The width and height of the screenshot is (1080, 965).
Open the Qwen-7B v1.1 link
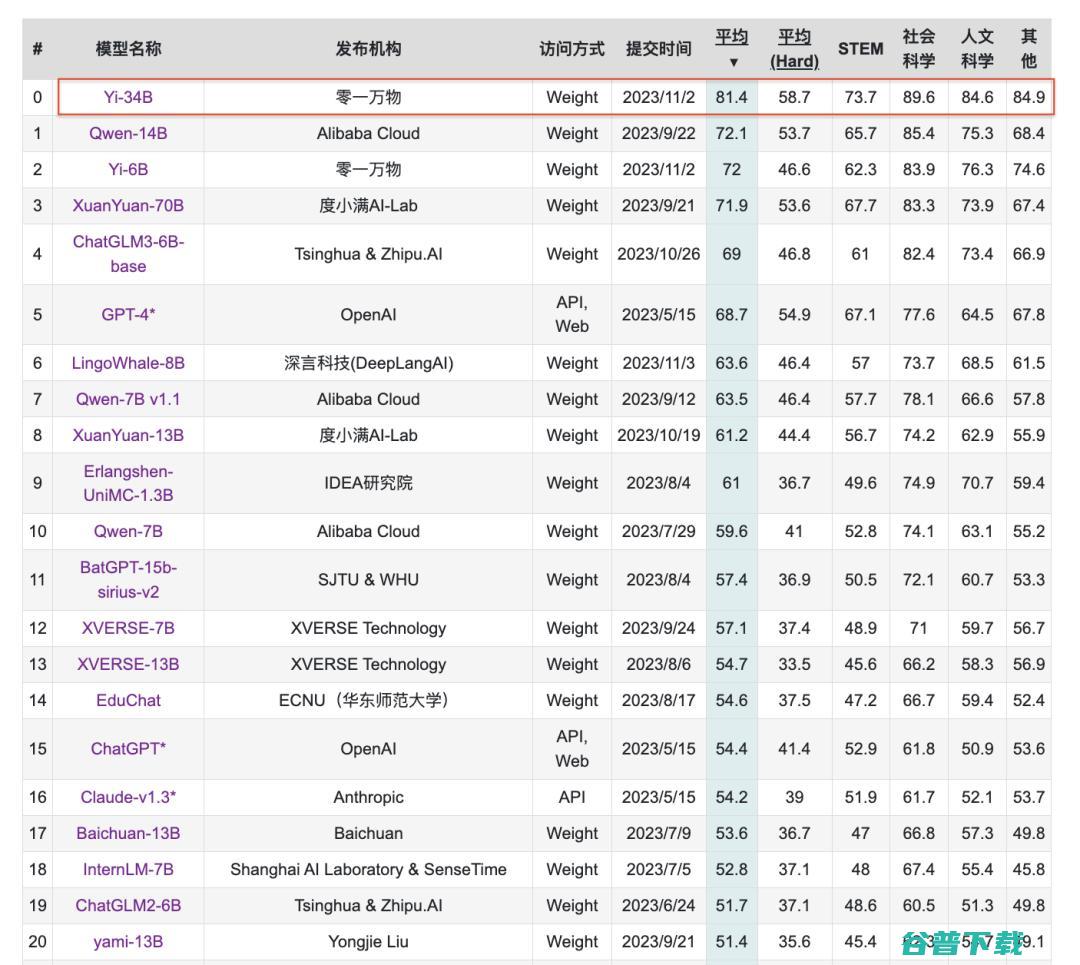128,399
